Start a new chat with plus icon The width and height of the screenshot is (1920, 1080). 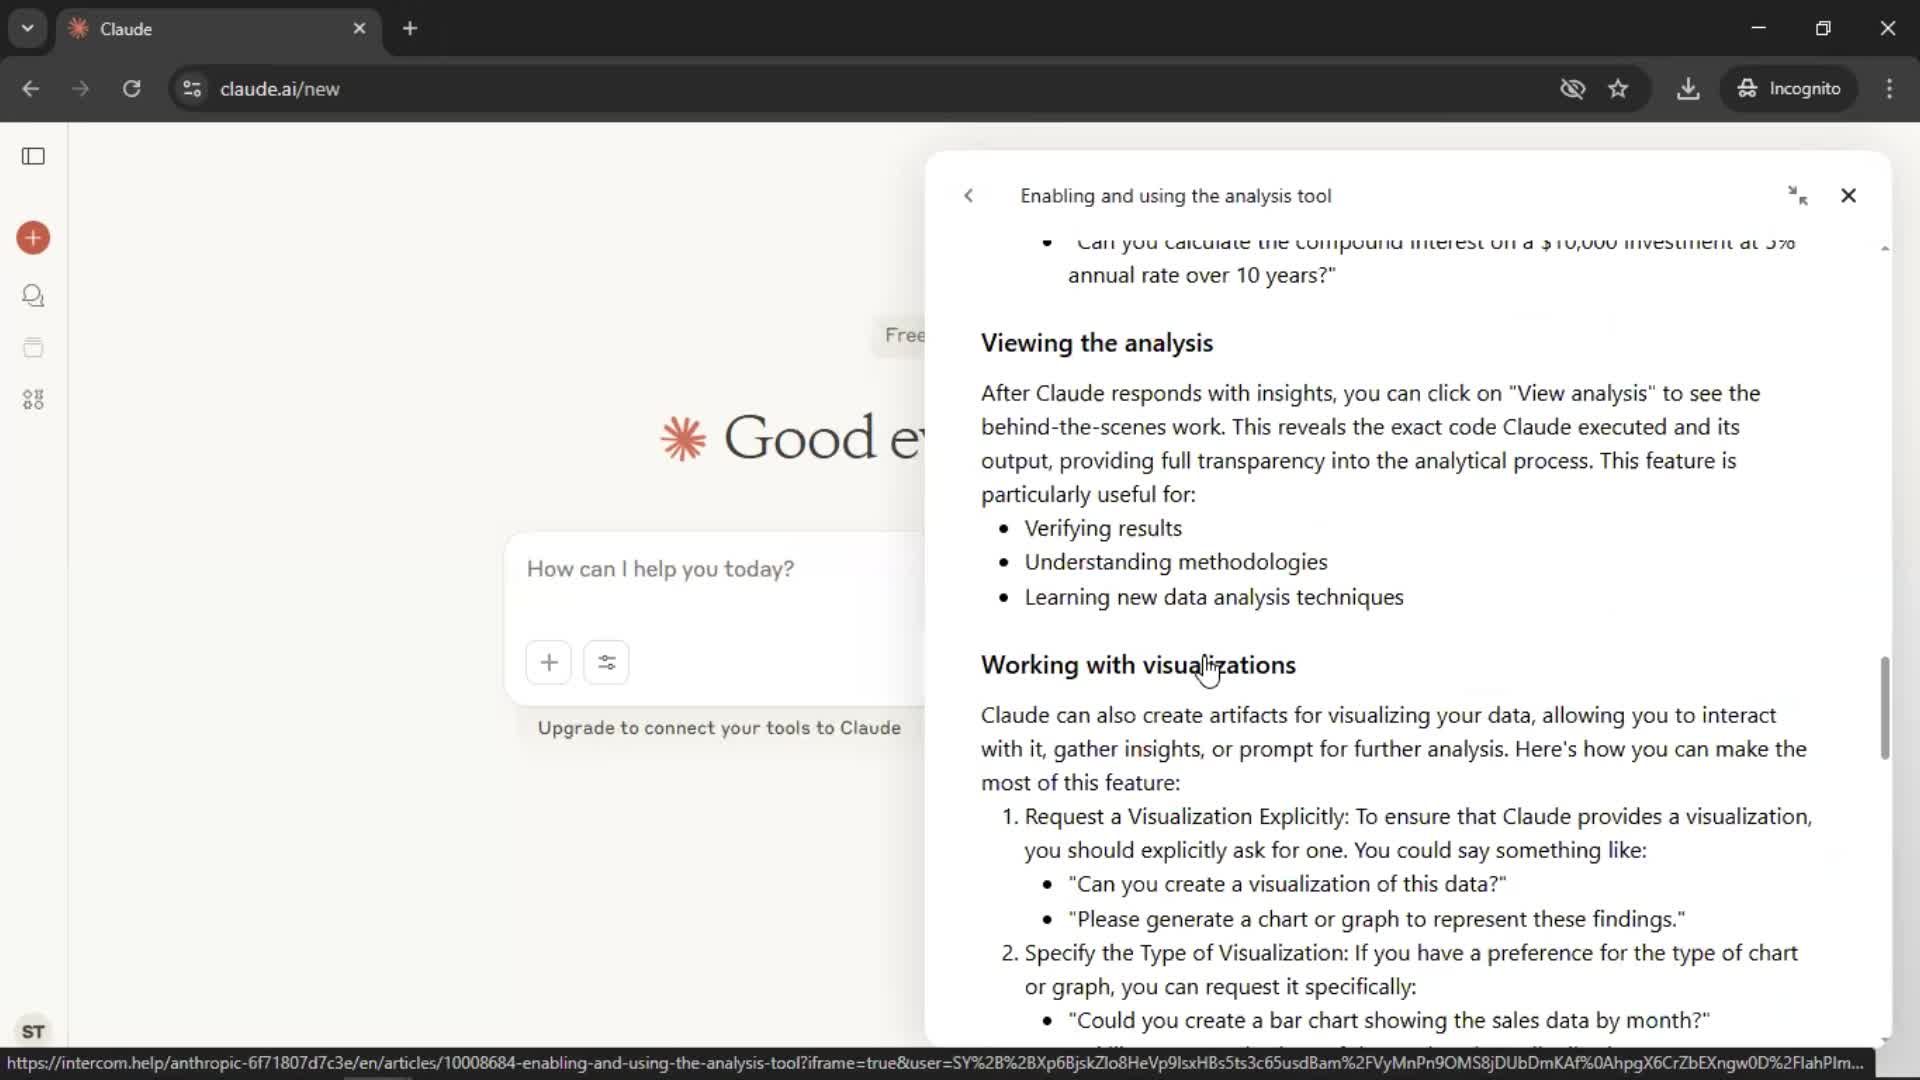coord(33,238)
